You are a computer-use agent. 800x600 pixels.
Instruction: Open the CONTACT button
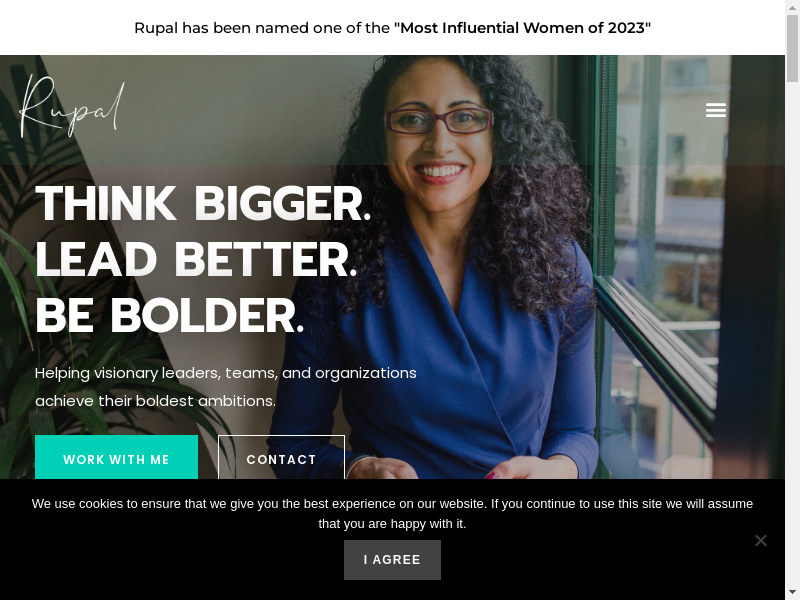pos(282,457)
